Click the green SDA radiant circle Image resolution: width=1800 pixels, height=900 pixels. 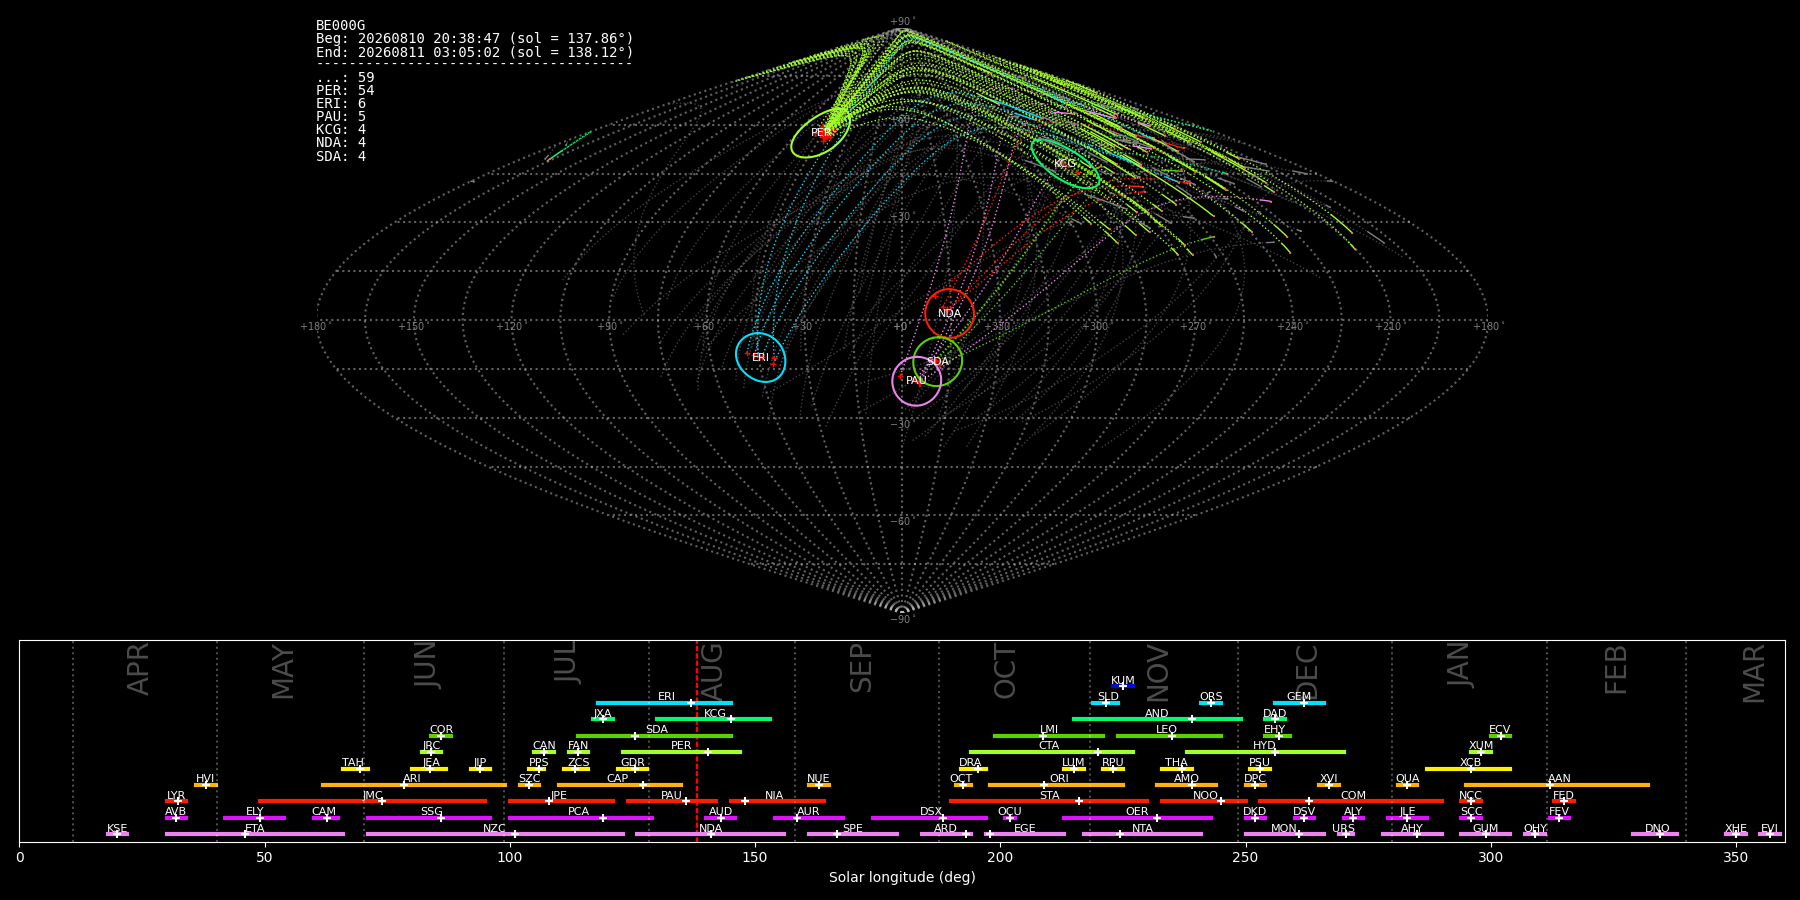point(938,361)
